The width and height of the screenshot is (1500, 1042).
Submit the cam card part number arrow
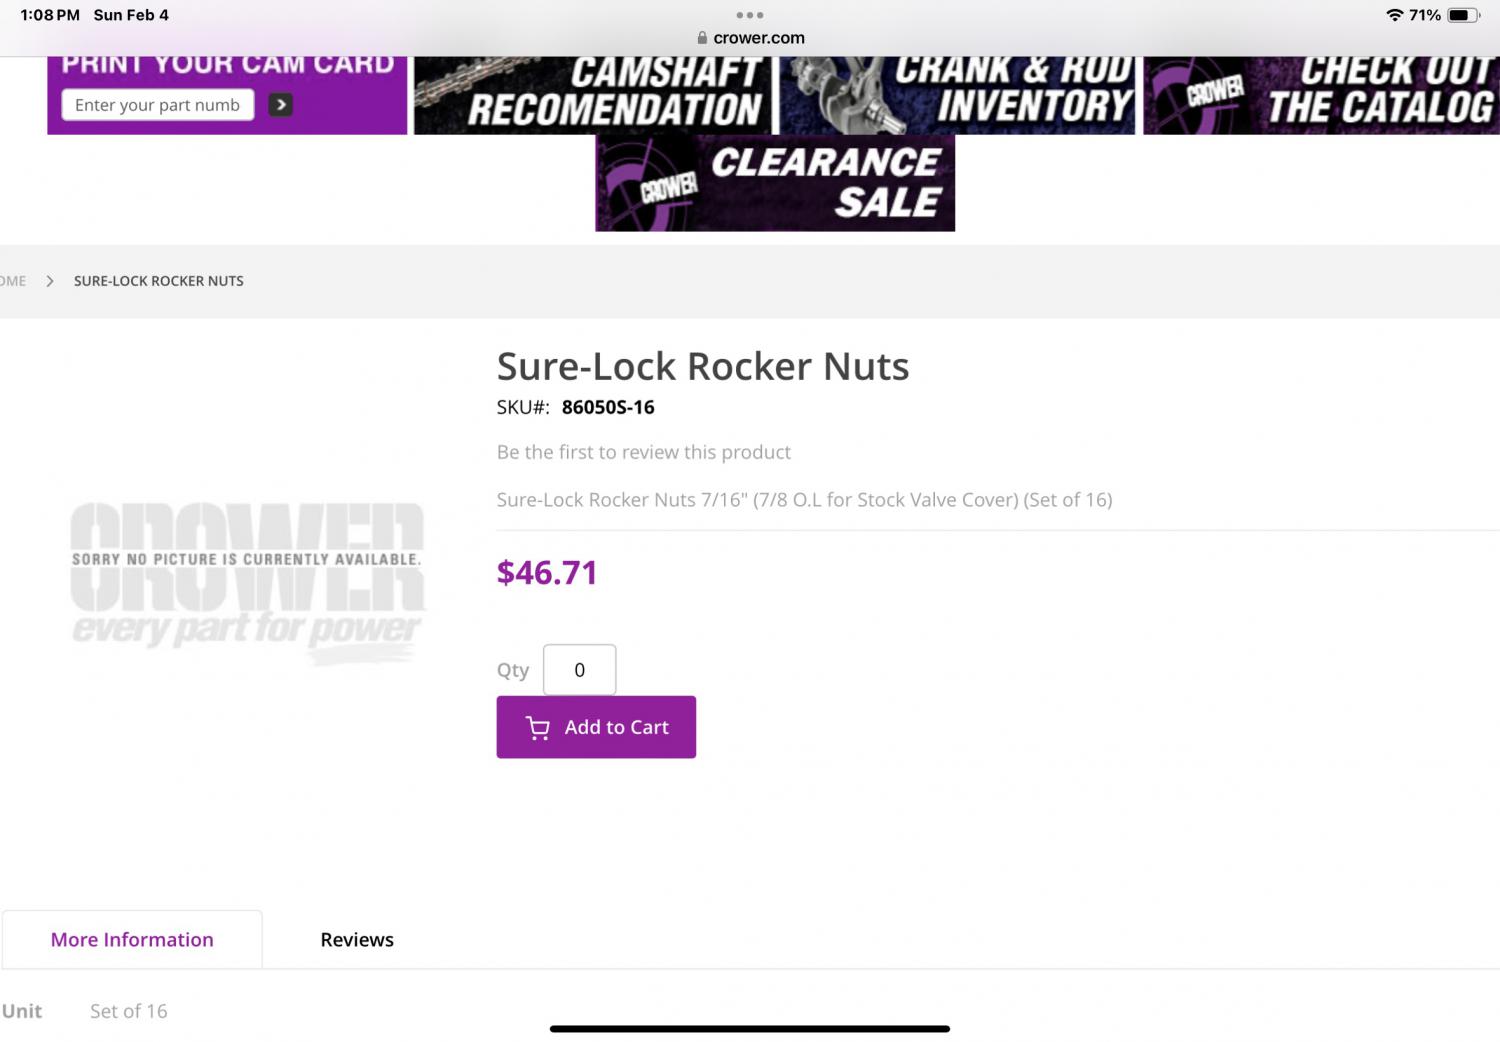[281, 105]
